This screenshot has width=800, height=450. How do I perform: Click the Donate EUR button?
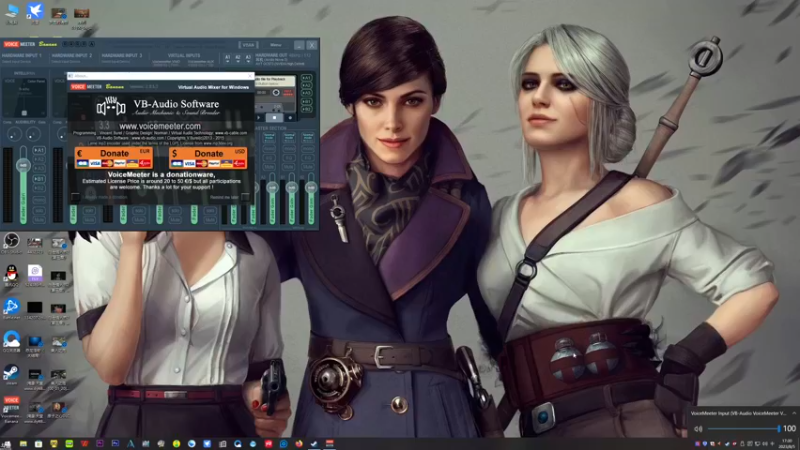click(113, 158)
